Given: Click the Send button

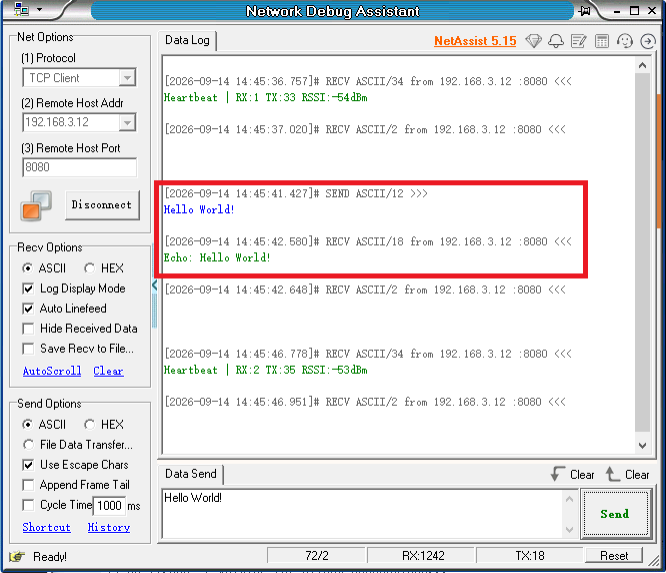Looking at the screenshot, I should click(615, 514).
